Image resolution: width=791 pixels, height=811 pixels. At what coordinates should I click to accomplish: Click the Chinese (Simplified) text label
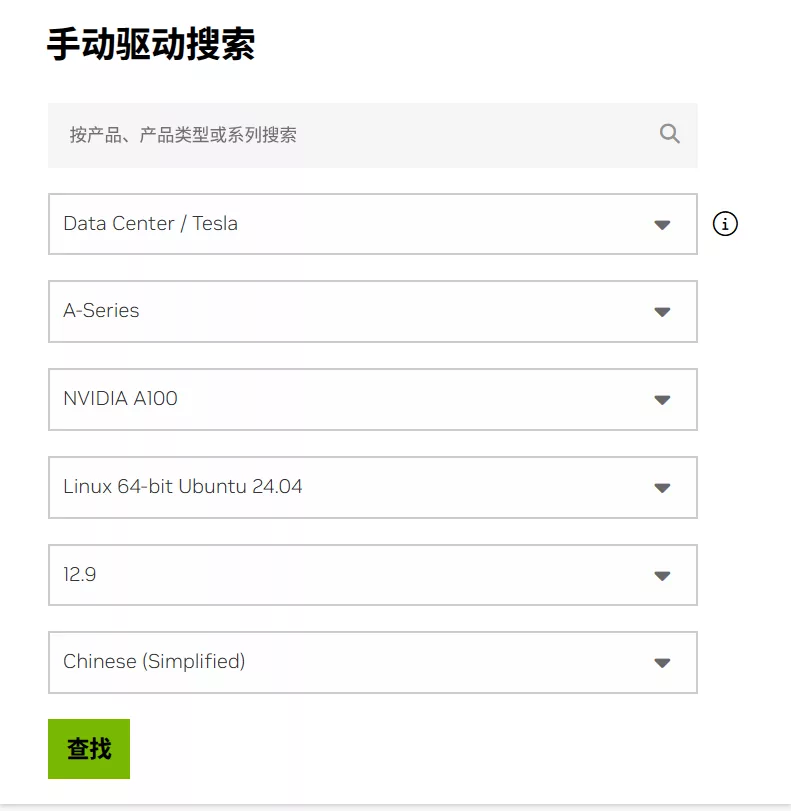[154, 662]
